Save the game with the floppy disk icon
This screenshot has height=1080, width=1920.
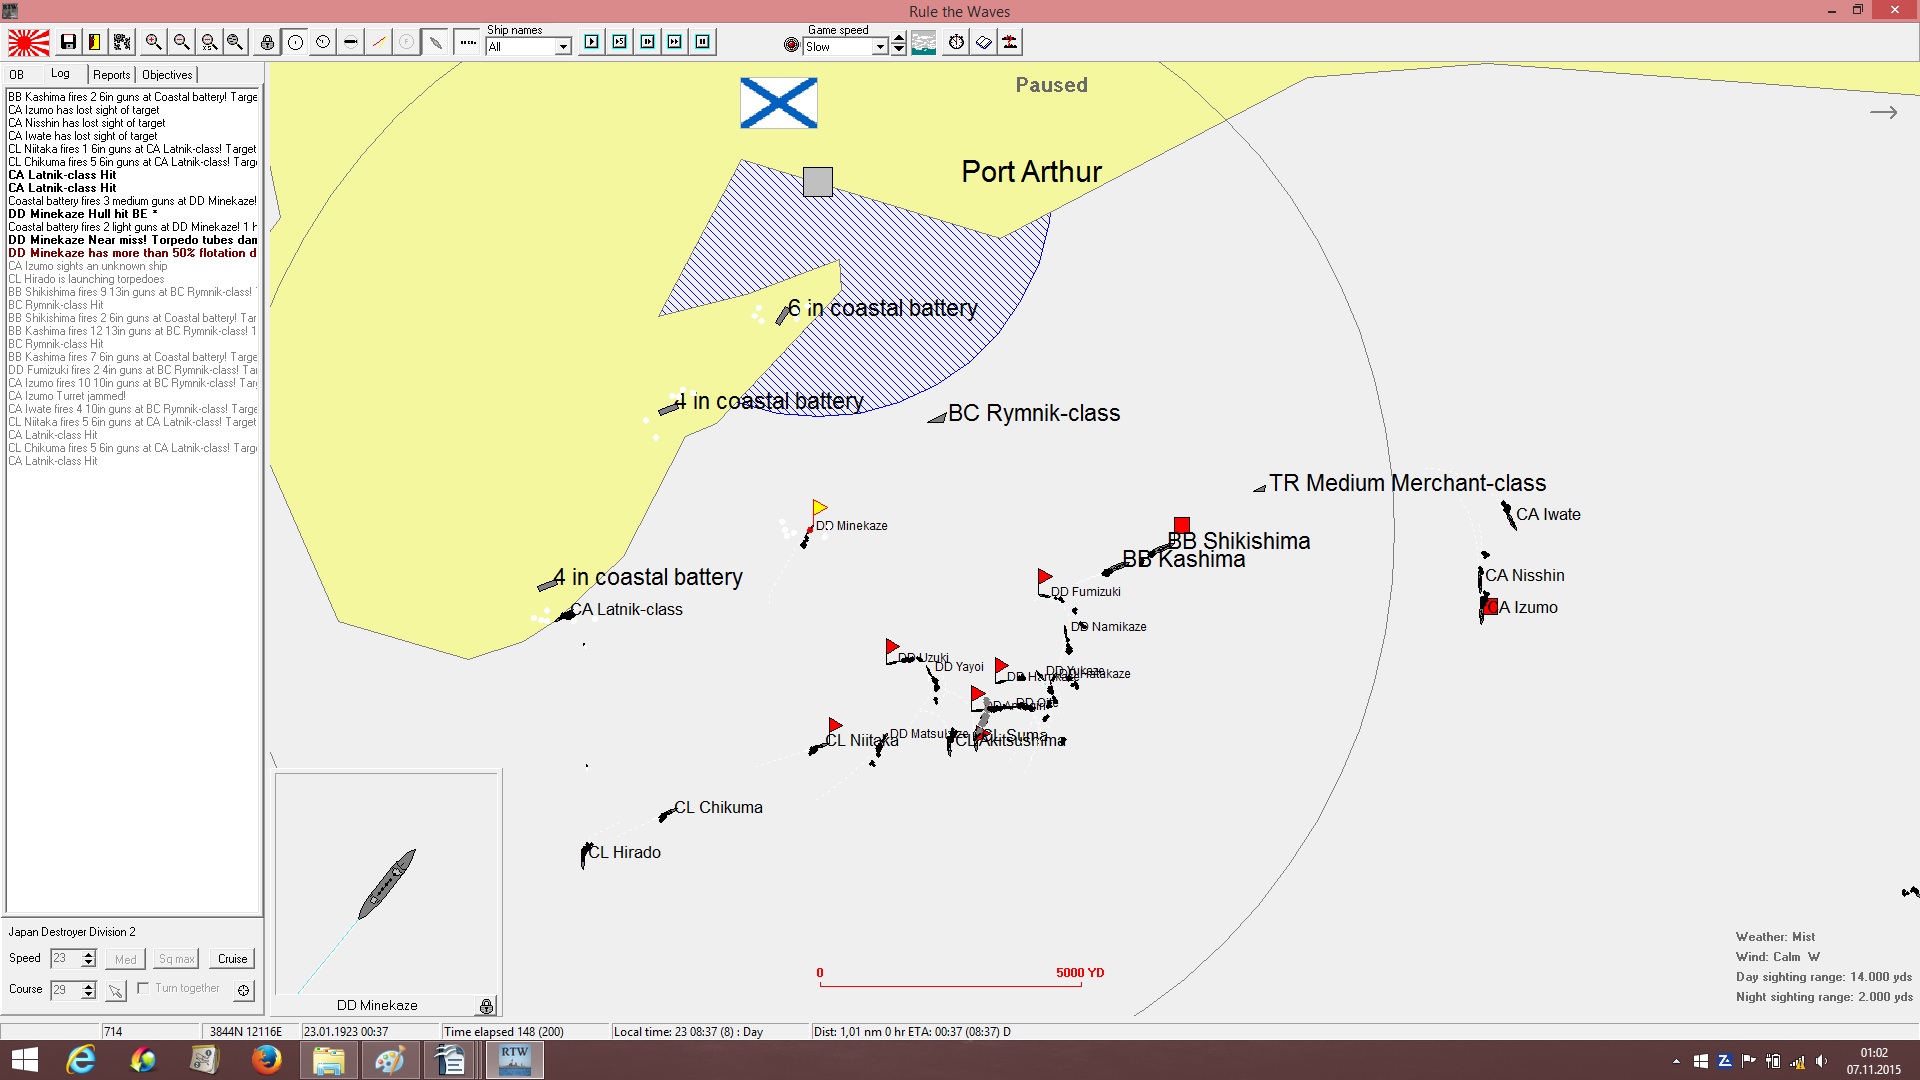click(68, 42)
